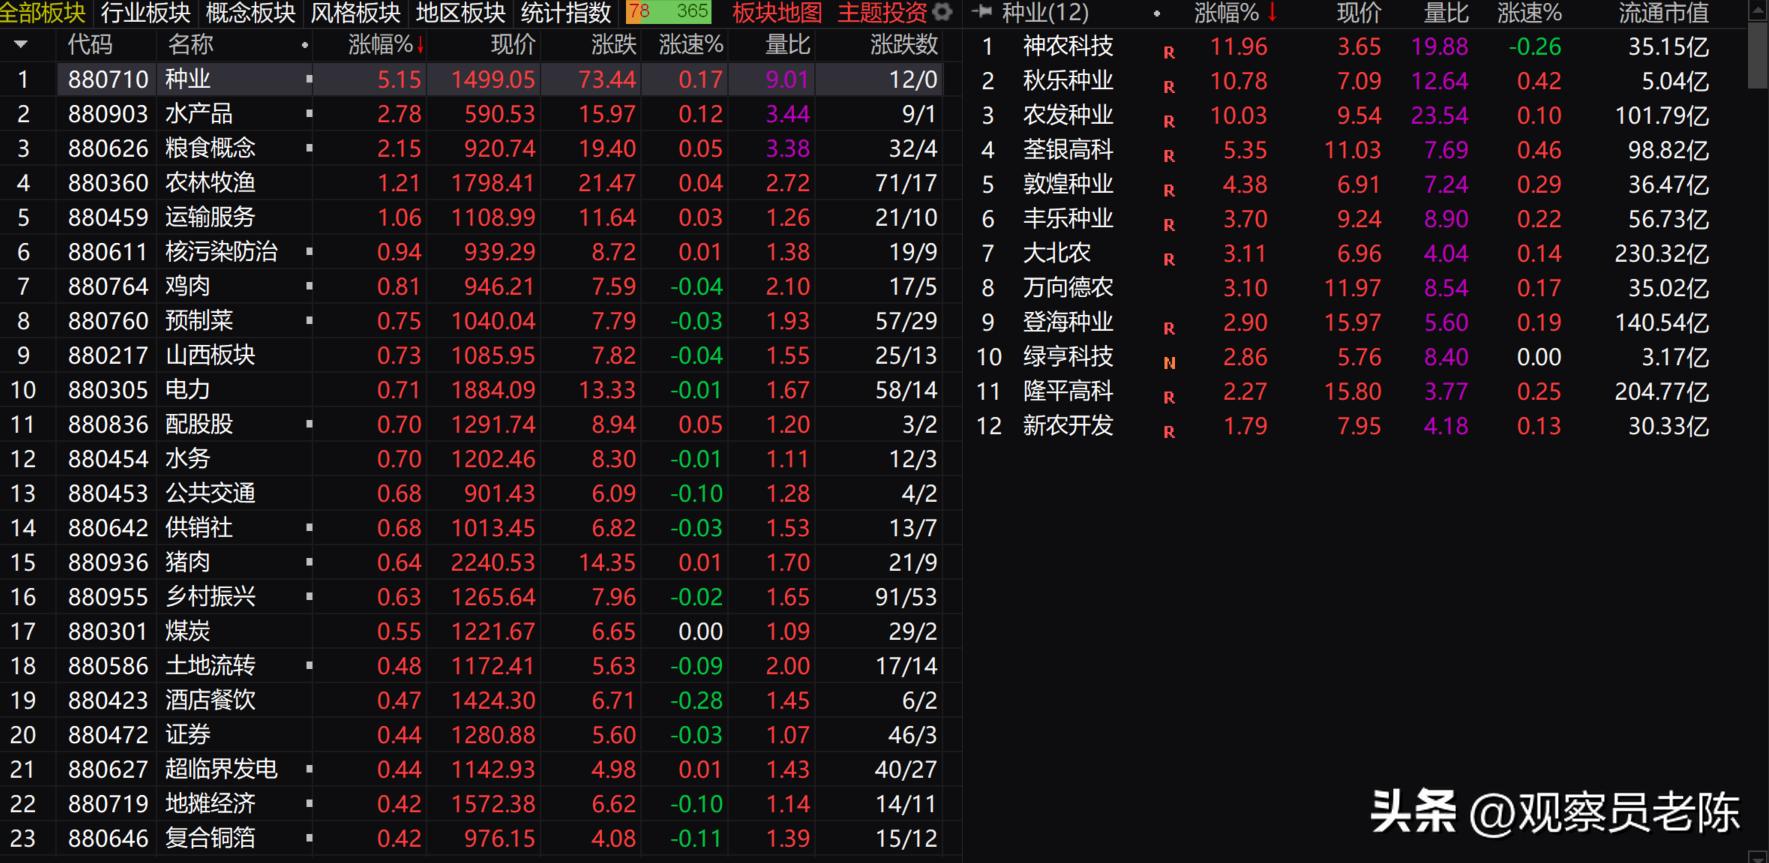Click the 代码 column header
This screenshot has width=1769, height=863.
coord(90,45)
